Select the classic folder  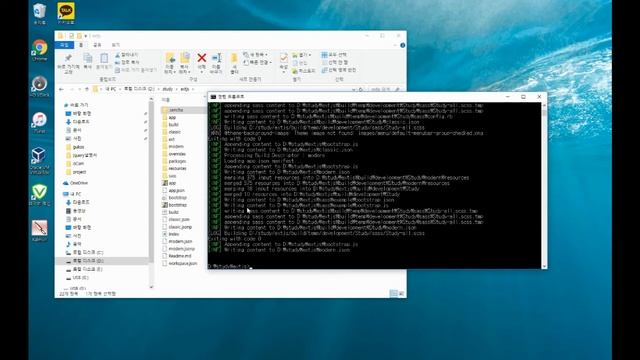pos(171,132)
